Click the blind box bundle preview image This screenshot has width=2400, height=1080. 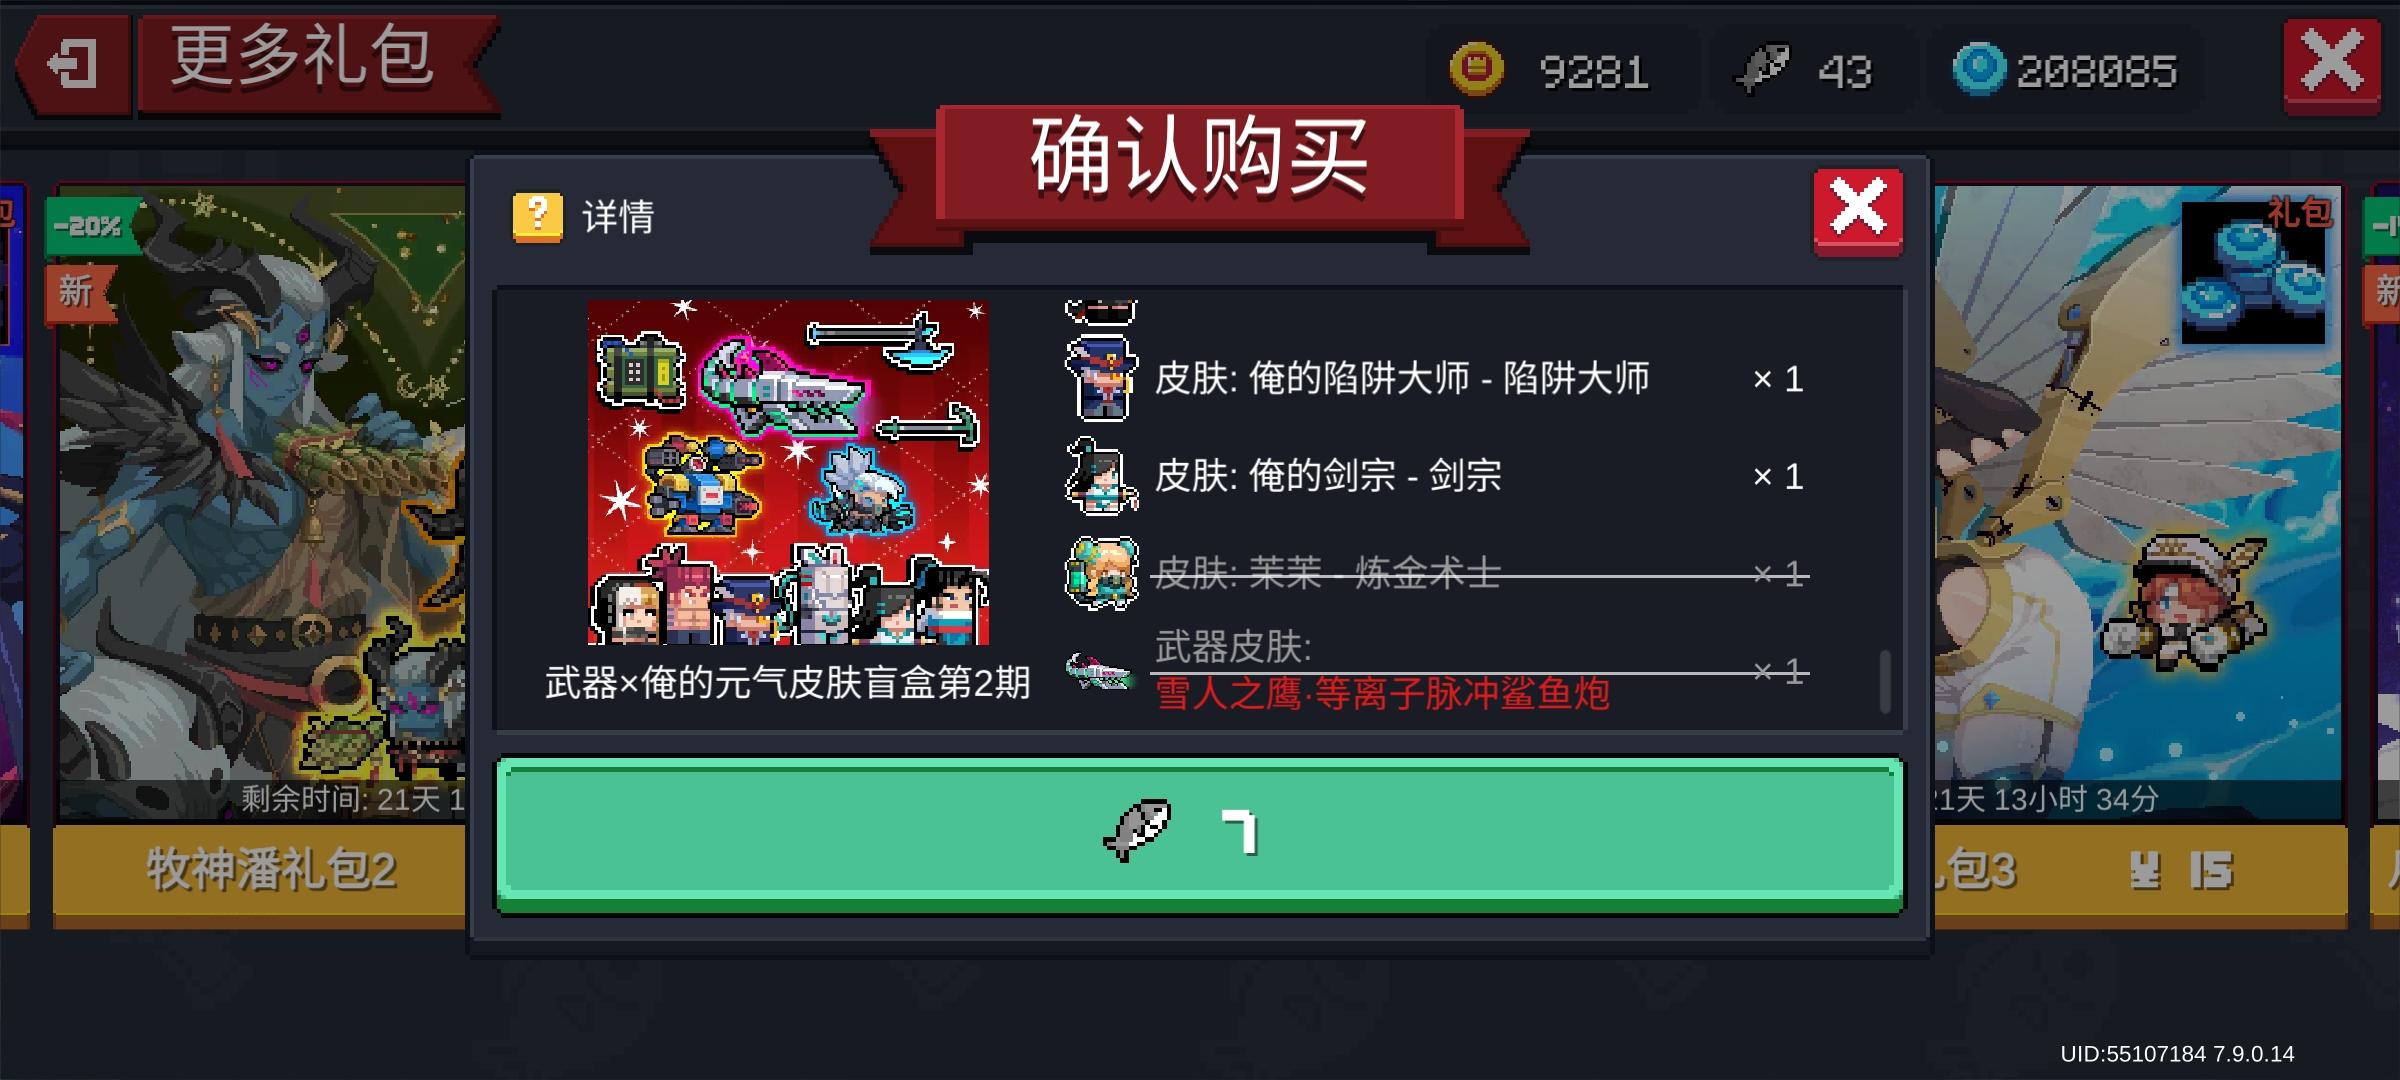pyautogui.click(x=788, y=472)
